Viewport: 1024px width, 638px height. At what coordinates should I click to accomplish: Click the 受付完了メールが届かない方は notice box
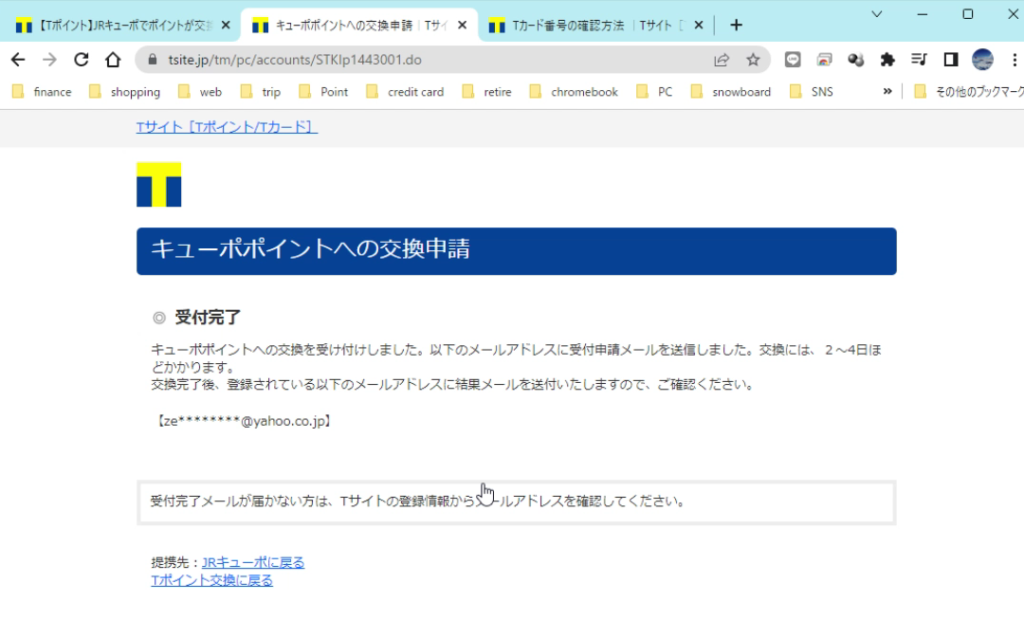click(516, 502)
